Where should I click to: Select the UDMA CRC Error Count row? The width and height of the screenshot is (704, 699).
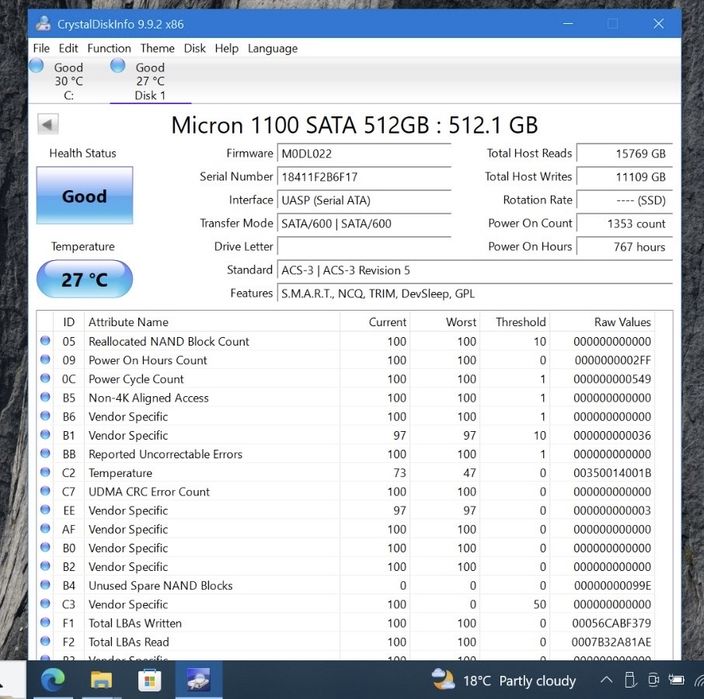[x=346, y=492]
